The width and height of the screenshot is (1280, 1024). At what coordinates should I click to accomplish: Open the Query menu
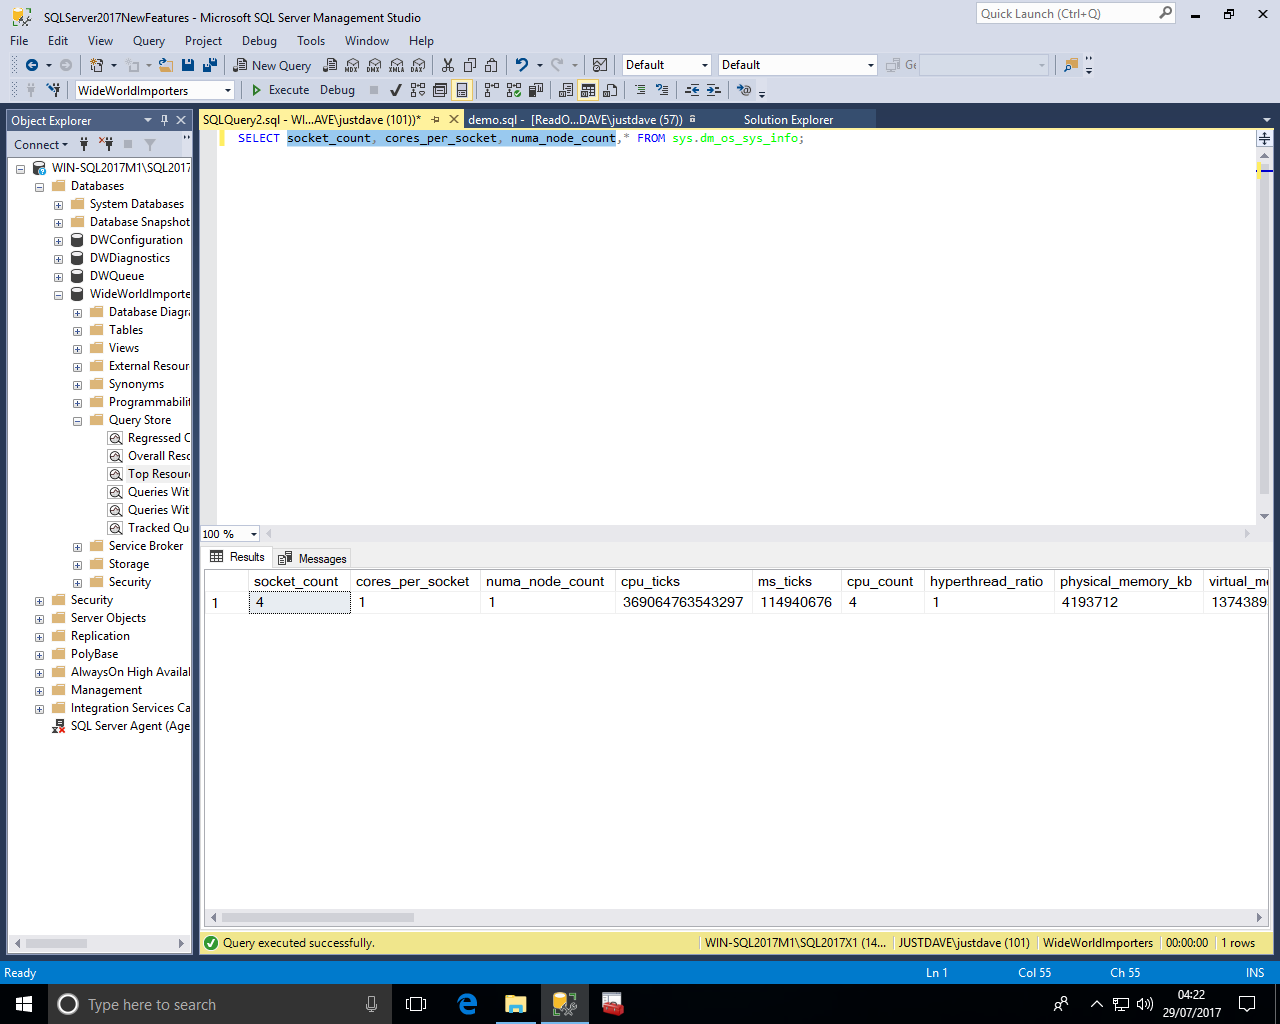tap(148, 41)
